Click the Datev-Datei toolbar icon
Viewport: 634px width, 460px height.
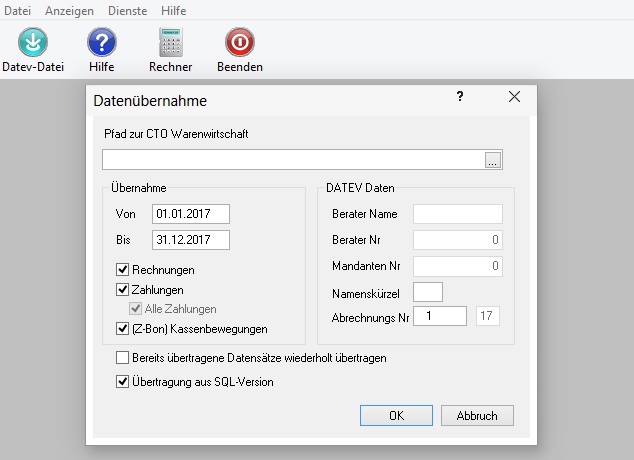33,43
